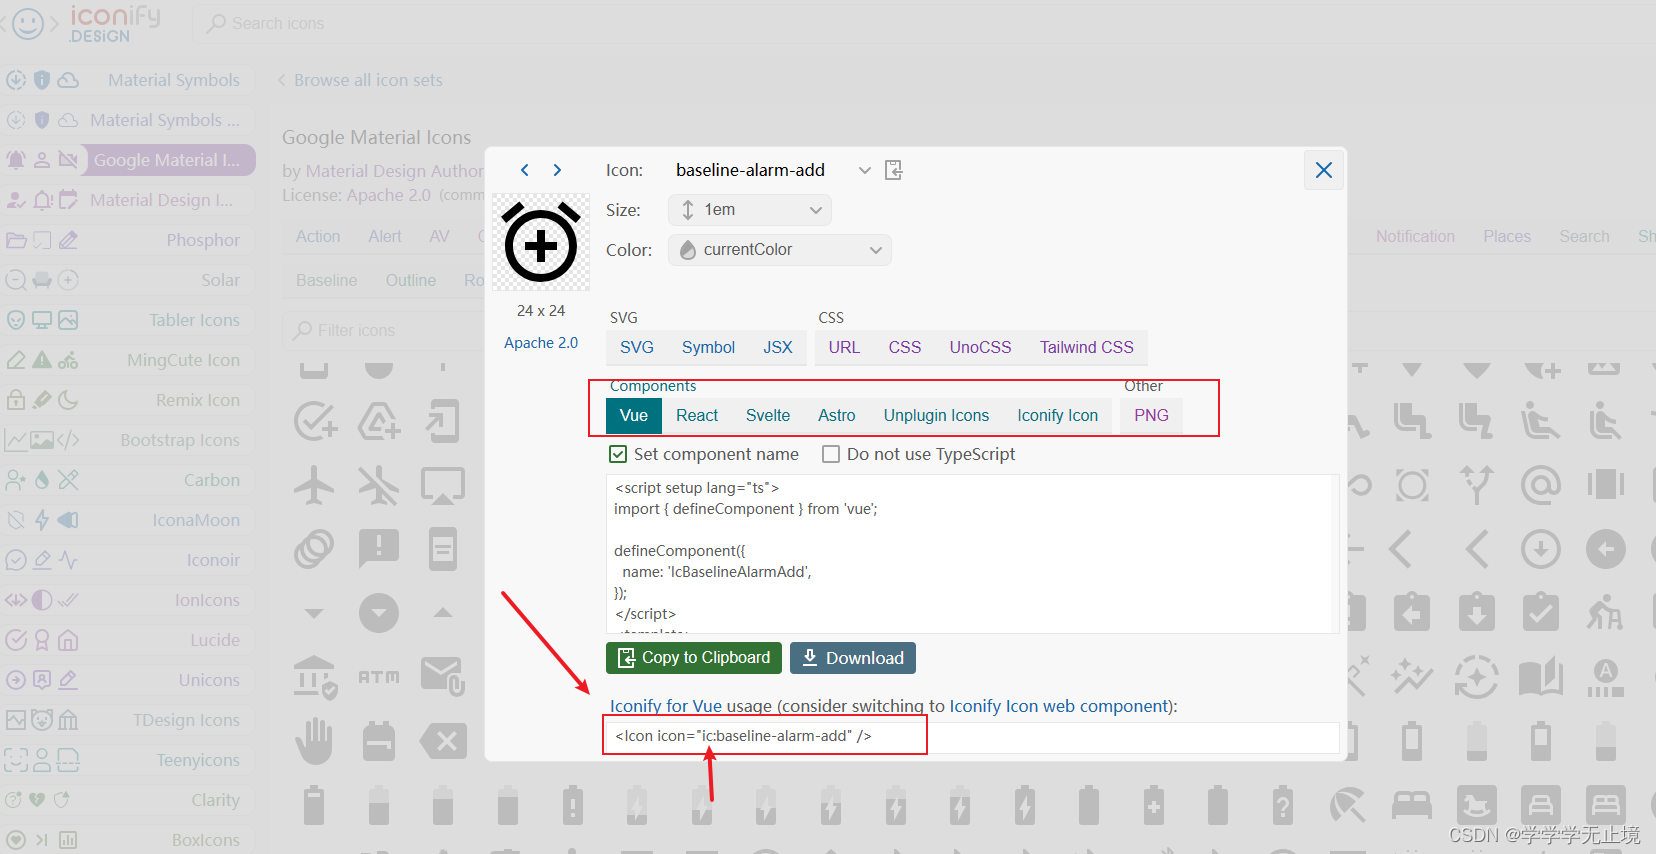
Task: Select the ATM icon in grid
Action: point(379,678)
